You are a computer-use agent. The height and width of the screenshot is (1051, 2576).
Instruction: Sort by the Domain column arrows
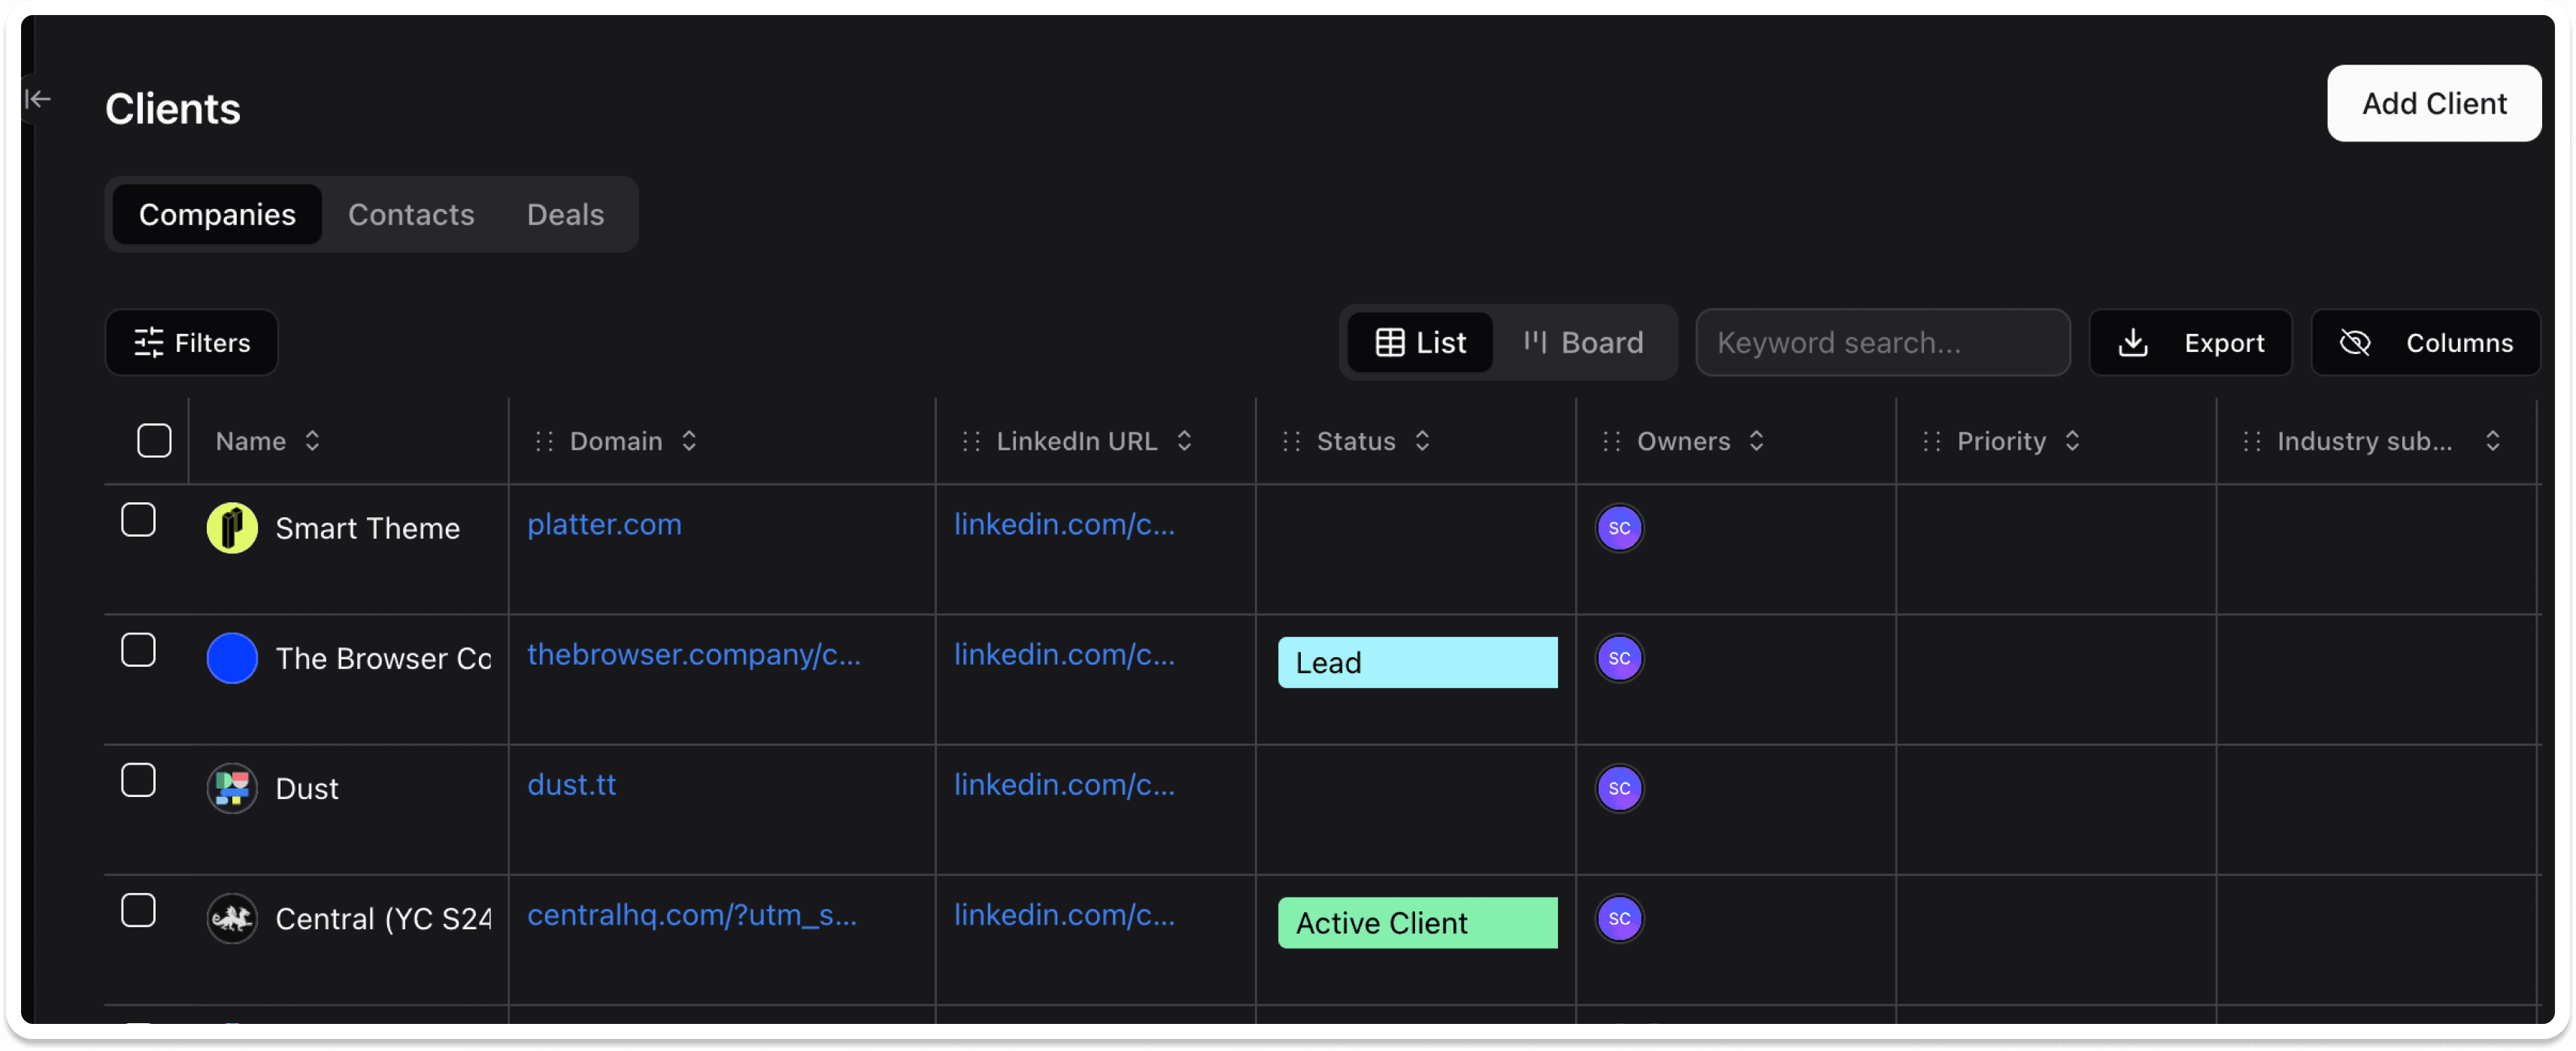tap(689, 441)
